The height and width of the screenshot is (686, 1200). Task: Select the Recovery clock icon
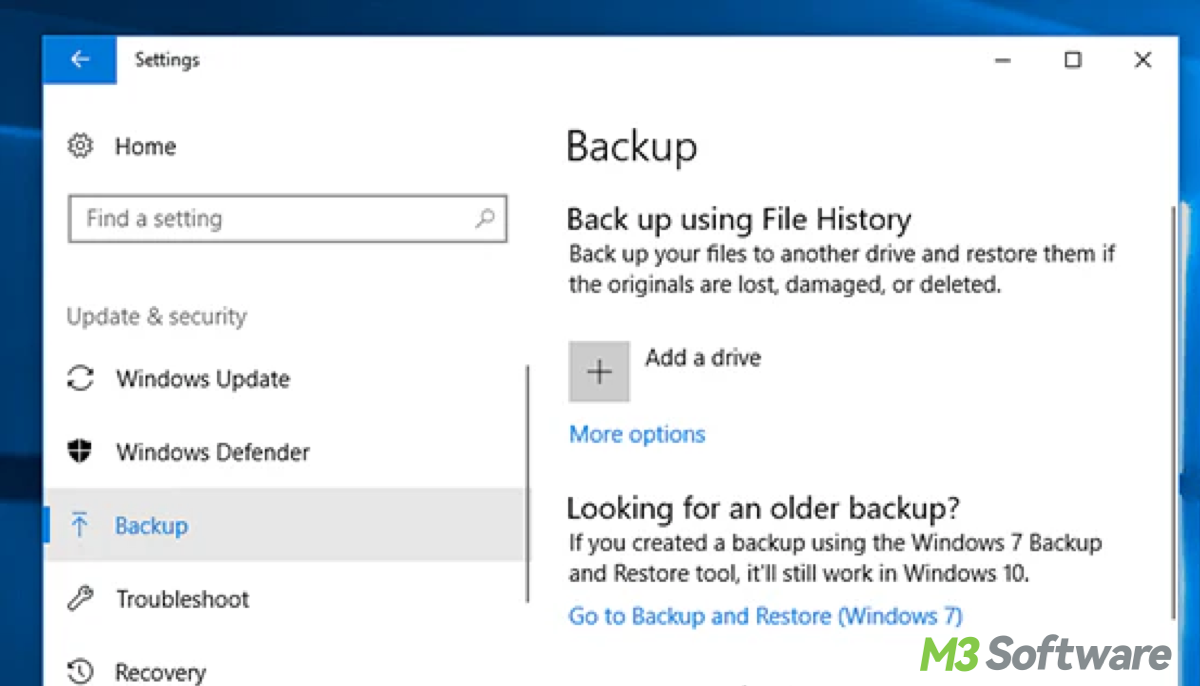tap(80, 671)
